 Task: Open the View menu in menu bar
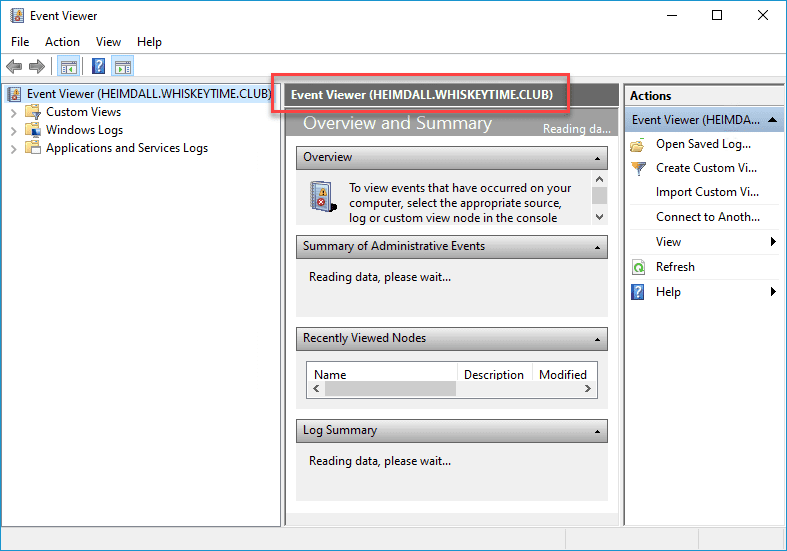[108, 42]
